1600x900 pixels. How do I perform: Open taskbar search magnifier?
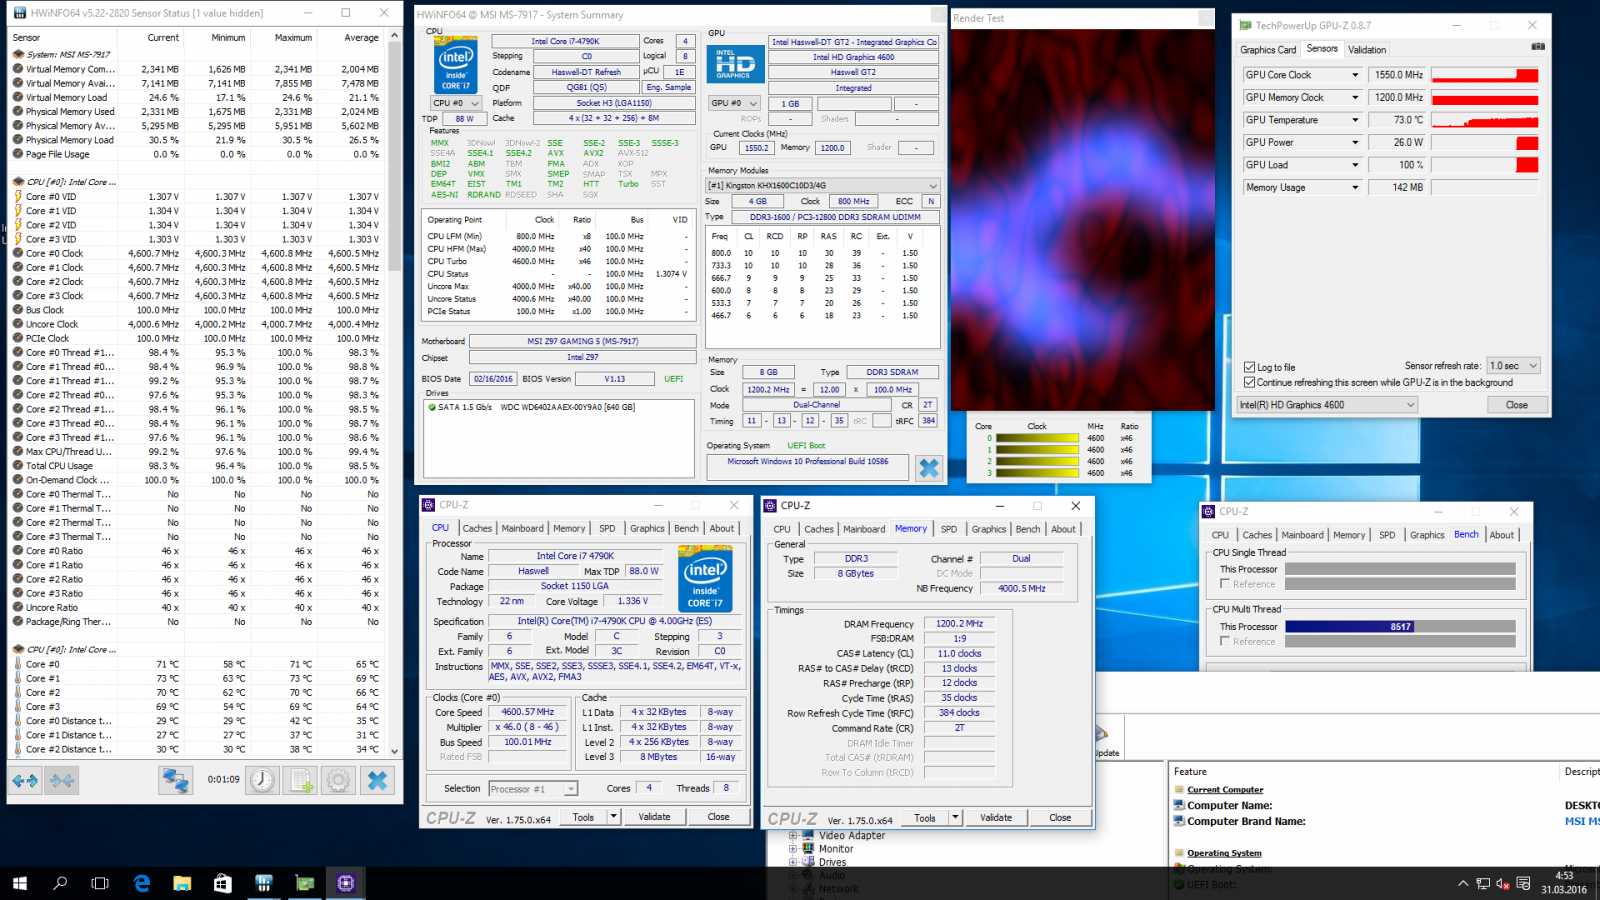tap(60, 883)
